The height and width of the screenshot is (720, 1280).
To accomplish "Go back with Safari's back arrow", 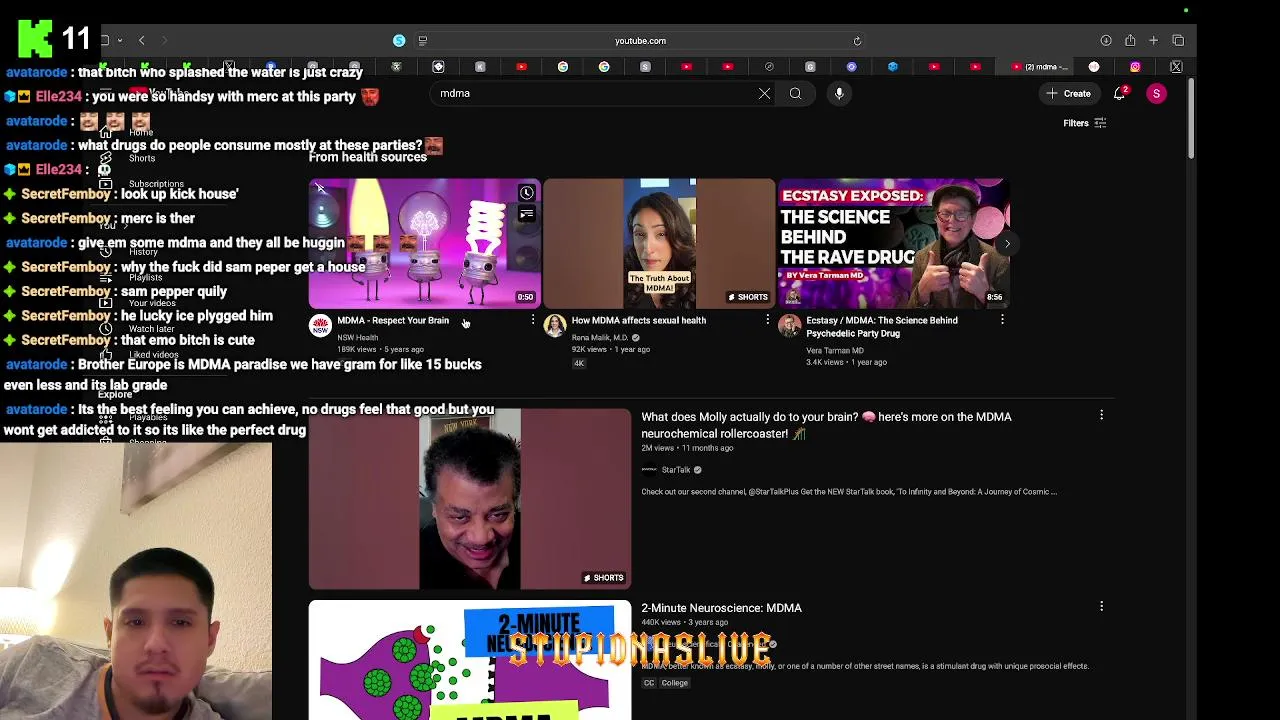I will click(x=142, y=41).
